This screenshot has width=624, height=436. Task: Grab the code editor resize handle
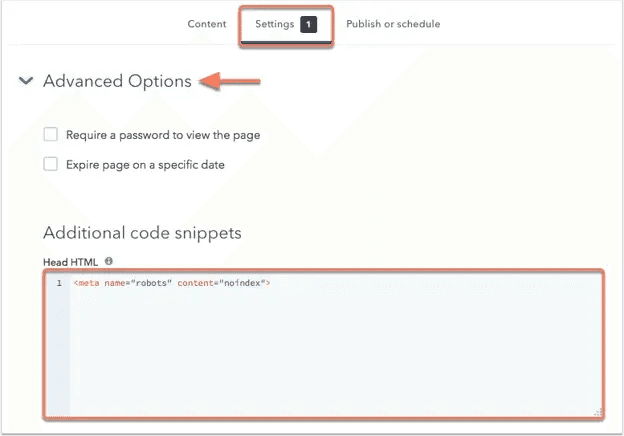point(598,412)
